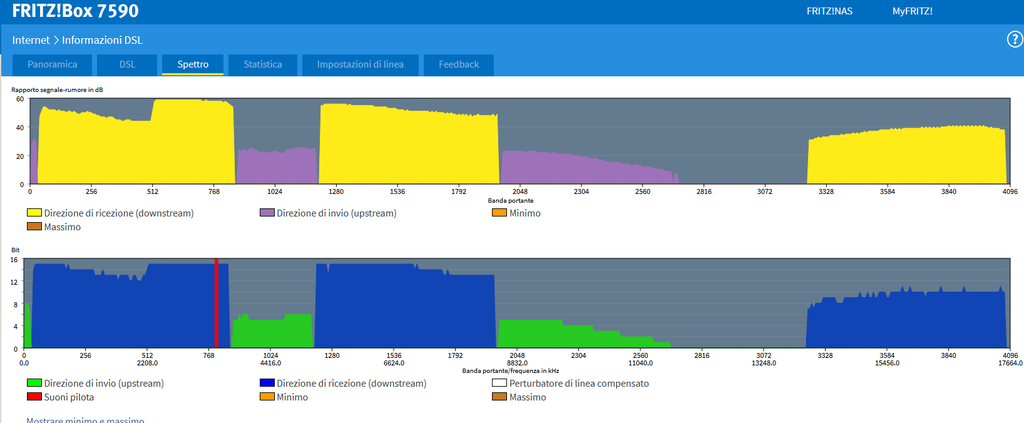
Task: Click white Perturbatore di linea compensato swatch
Action: 500,383
